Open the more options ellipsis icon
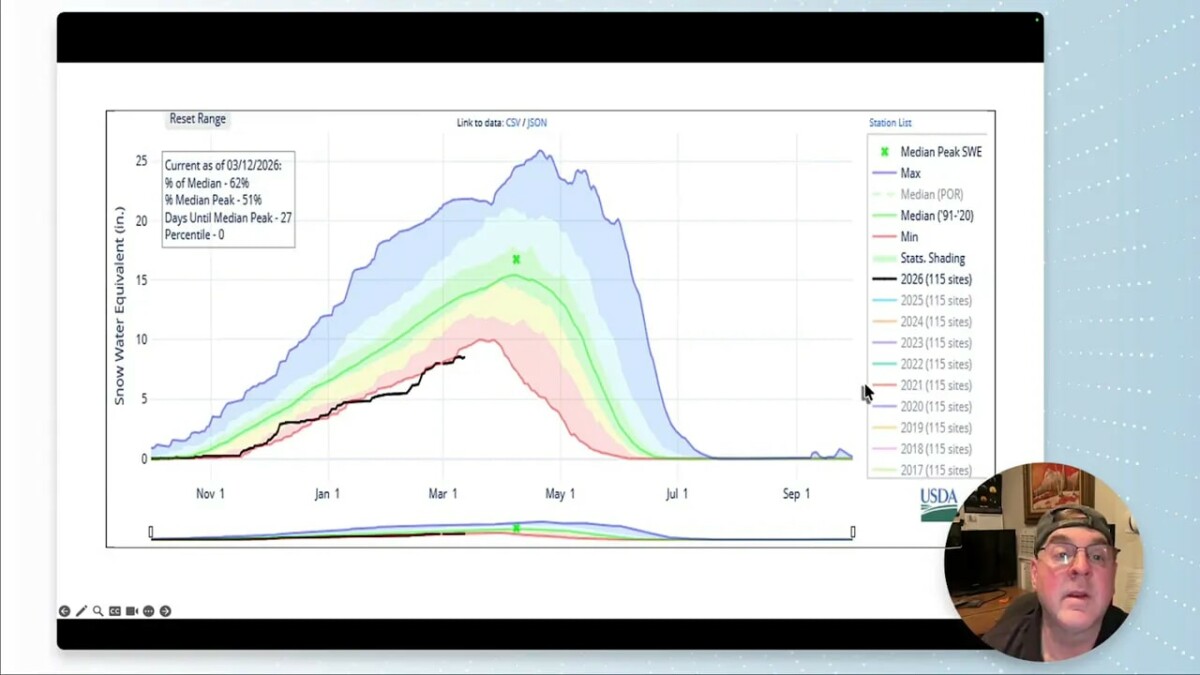Screen dimensions: 1200x675 148,610
